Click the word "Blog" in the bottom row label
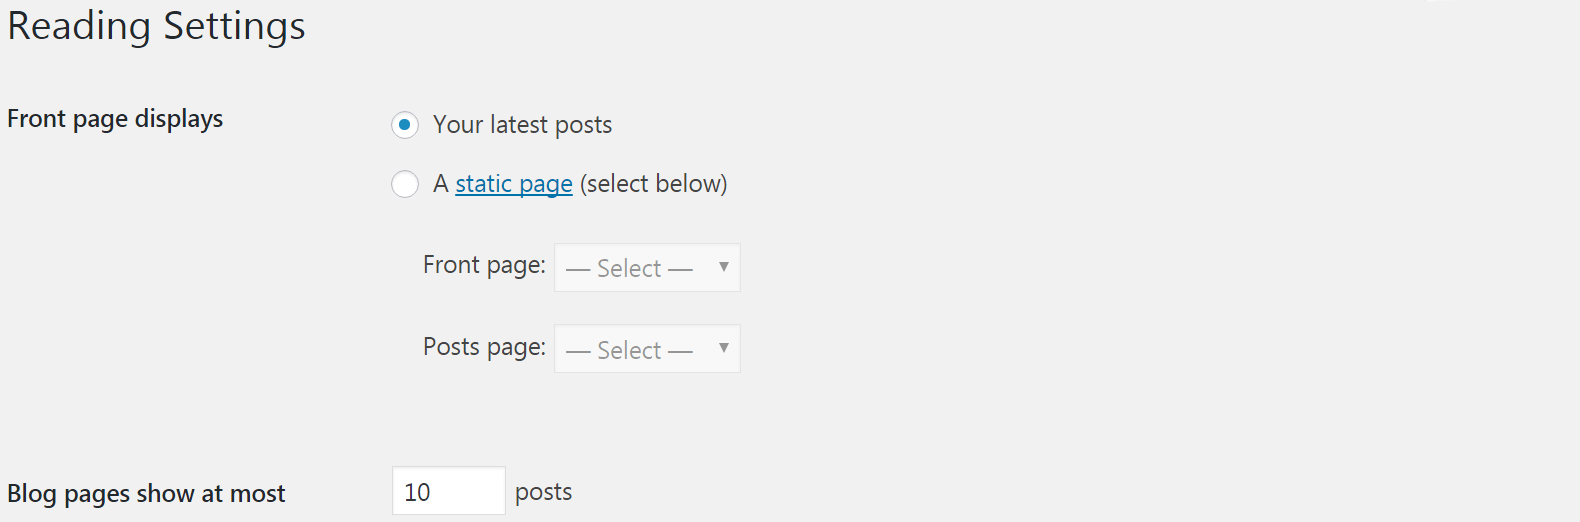The height and width of the screenshot is (522, 1580). pyautogui.click(x=32, y=494)
